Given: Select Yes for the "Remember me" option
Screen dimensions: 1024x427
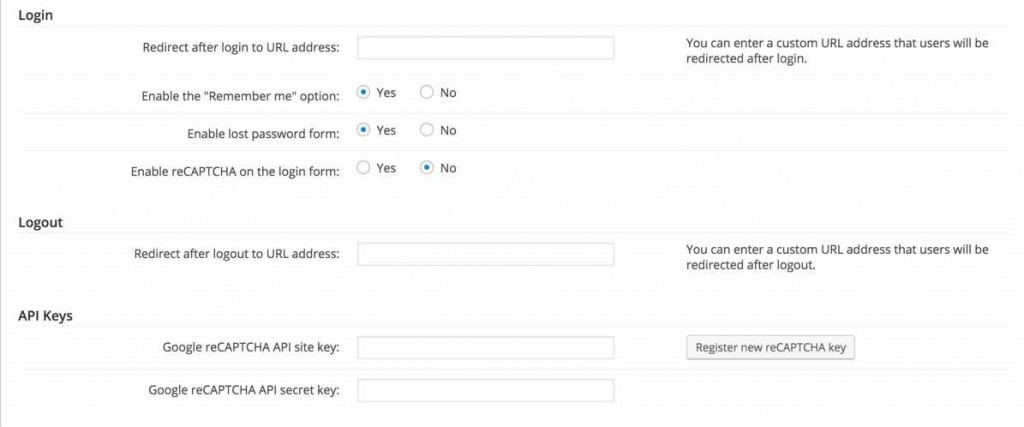Looking at the screenshot, I should click(x=364, y=93).
